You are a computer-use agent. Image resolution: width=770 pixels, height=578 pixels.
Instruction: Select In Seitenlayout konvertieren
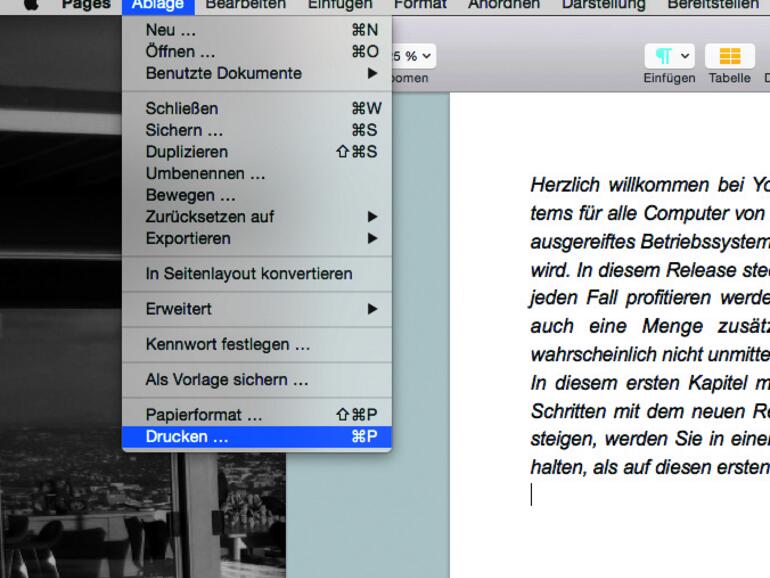pos(257,274)
